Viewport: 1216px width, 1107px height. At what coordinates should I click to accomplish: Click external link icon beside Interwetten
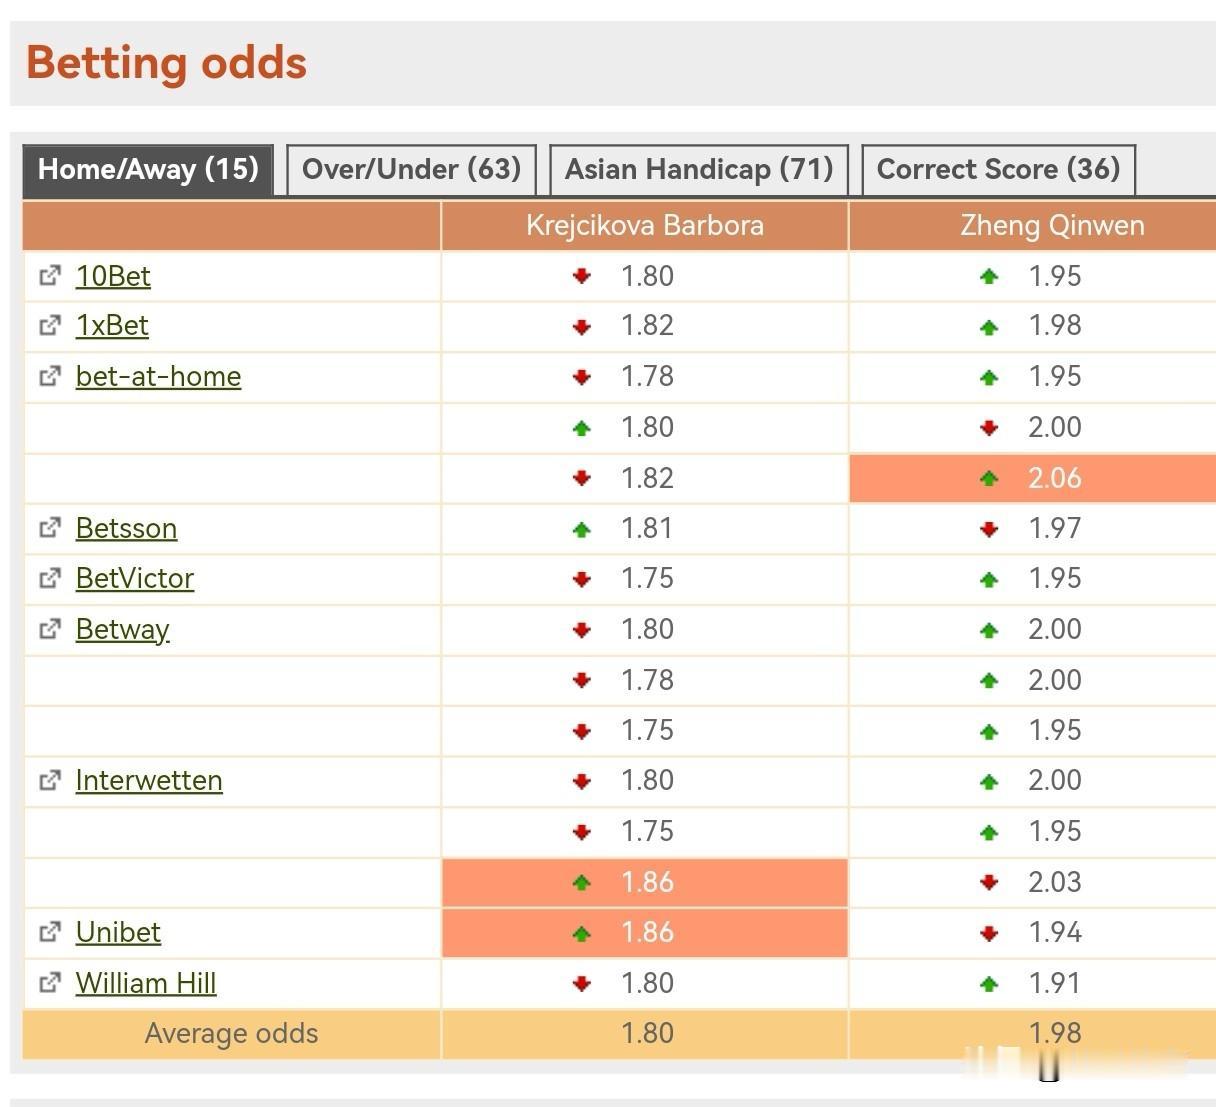[50, 781]
